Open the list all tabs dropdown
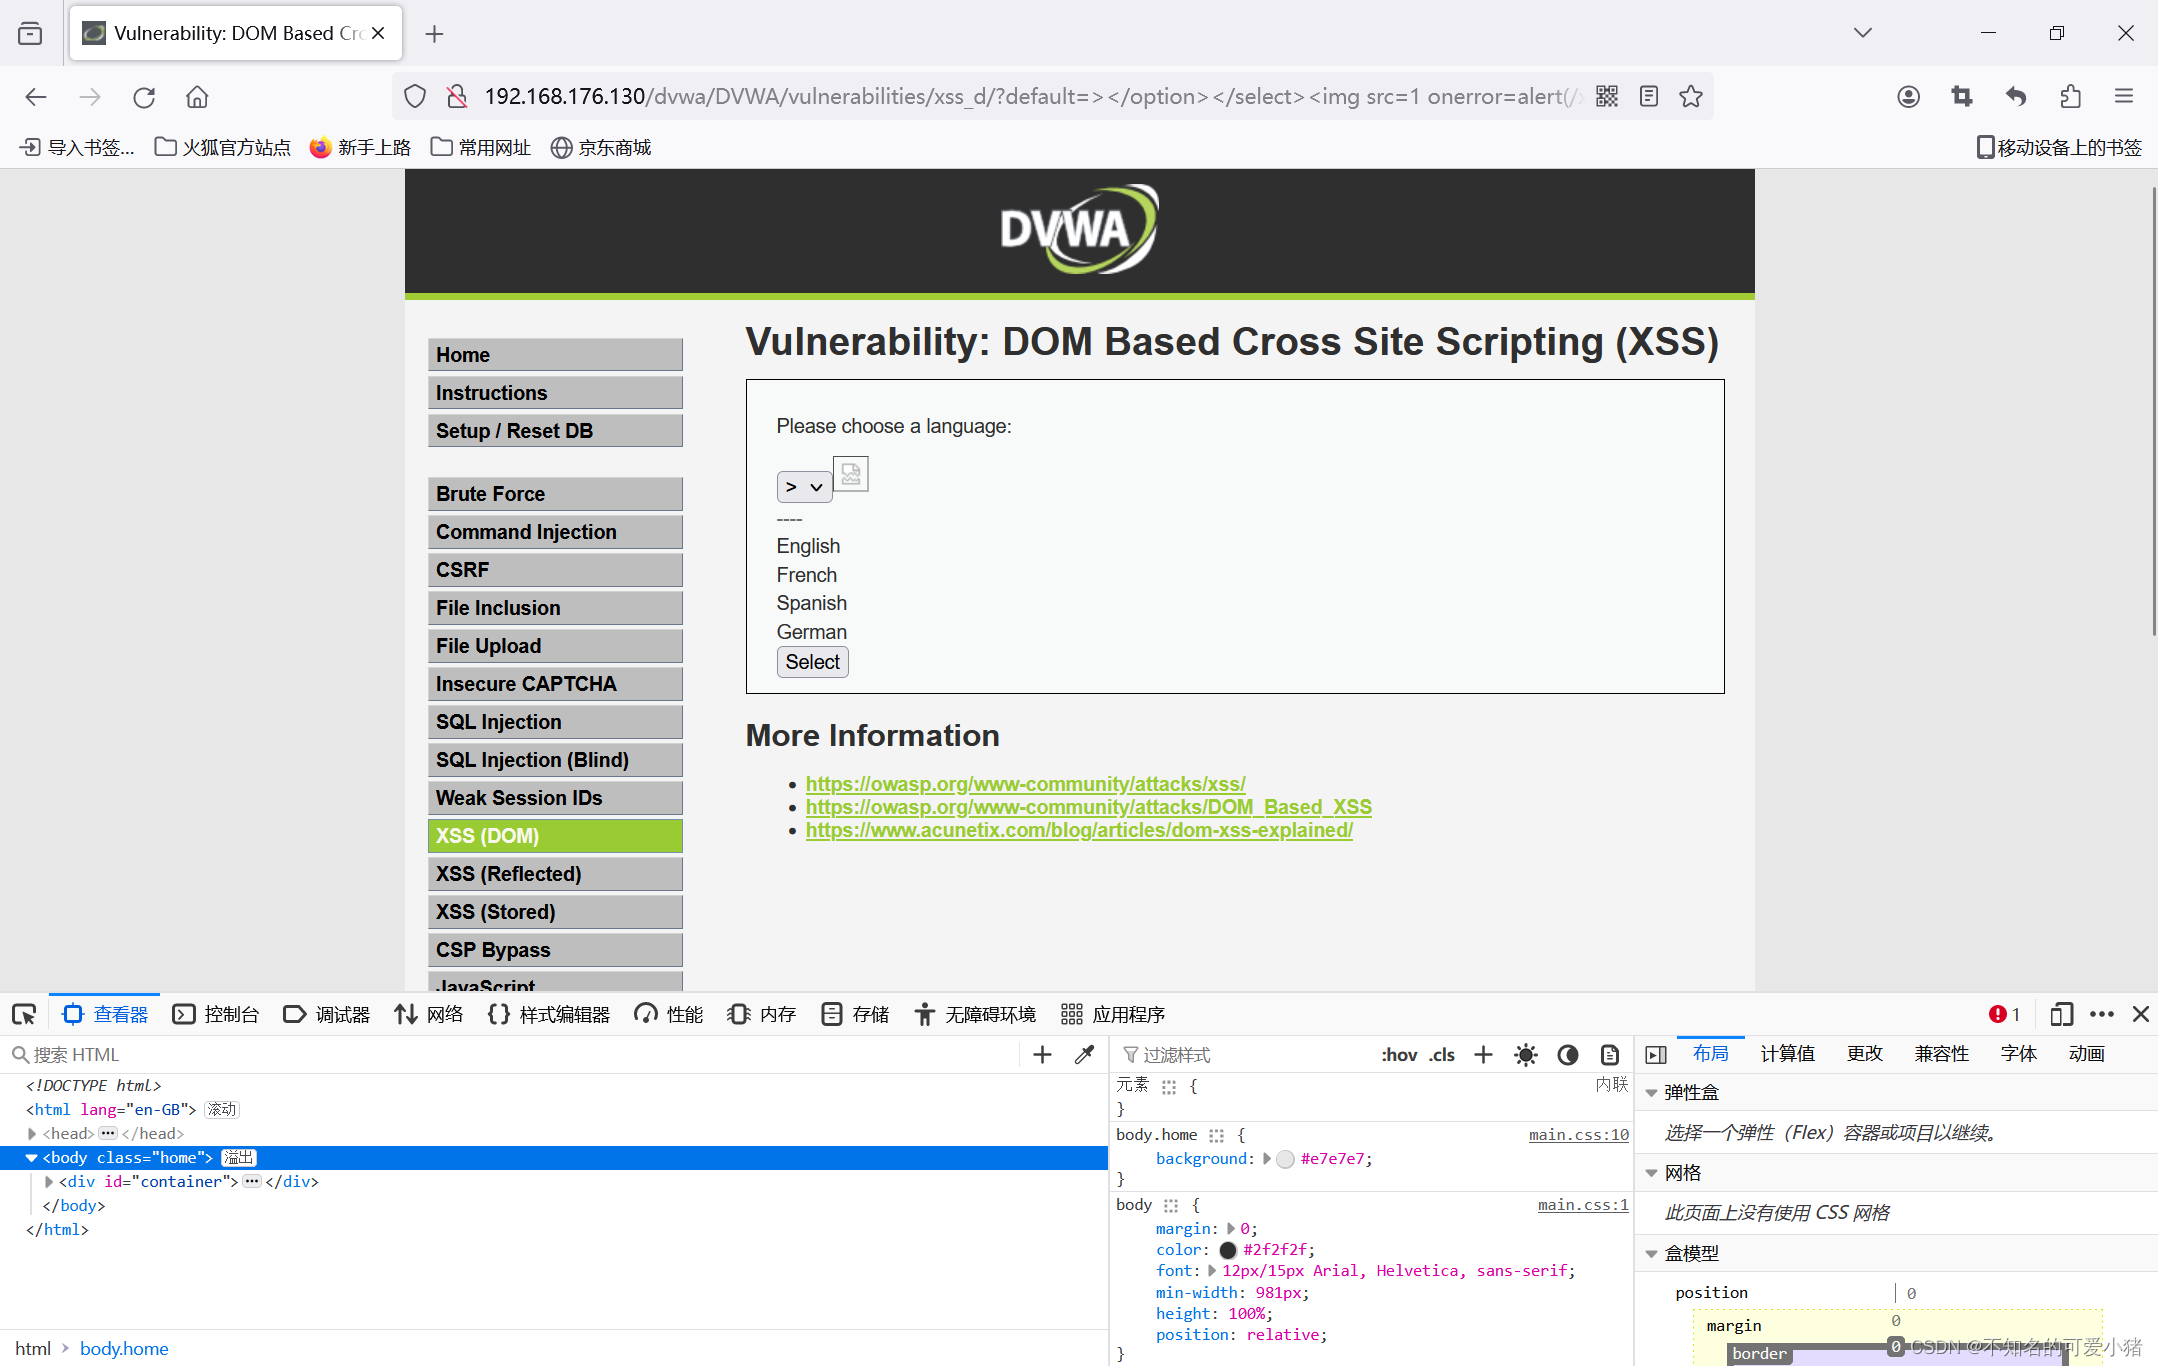Image resolution: width=2158 pixels, height=1366 pixels. click(1862, 33)
